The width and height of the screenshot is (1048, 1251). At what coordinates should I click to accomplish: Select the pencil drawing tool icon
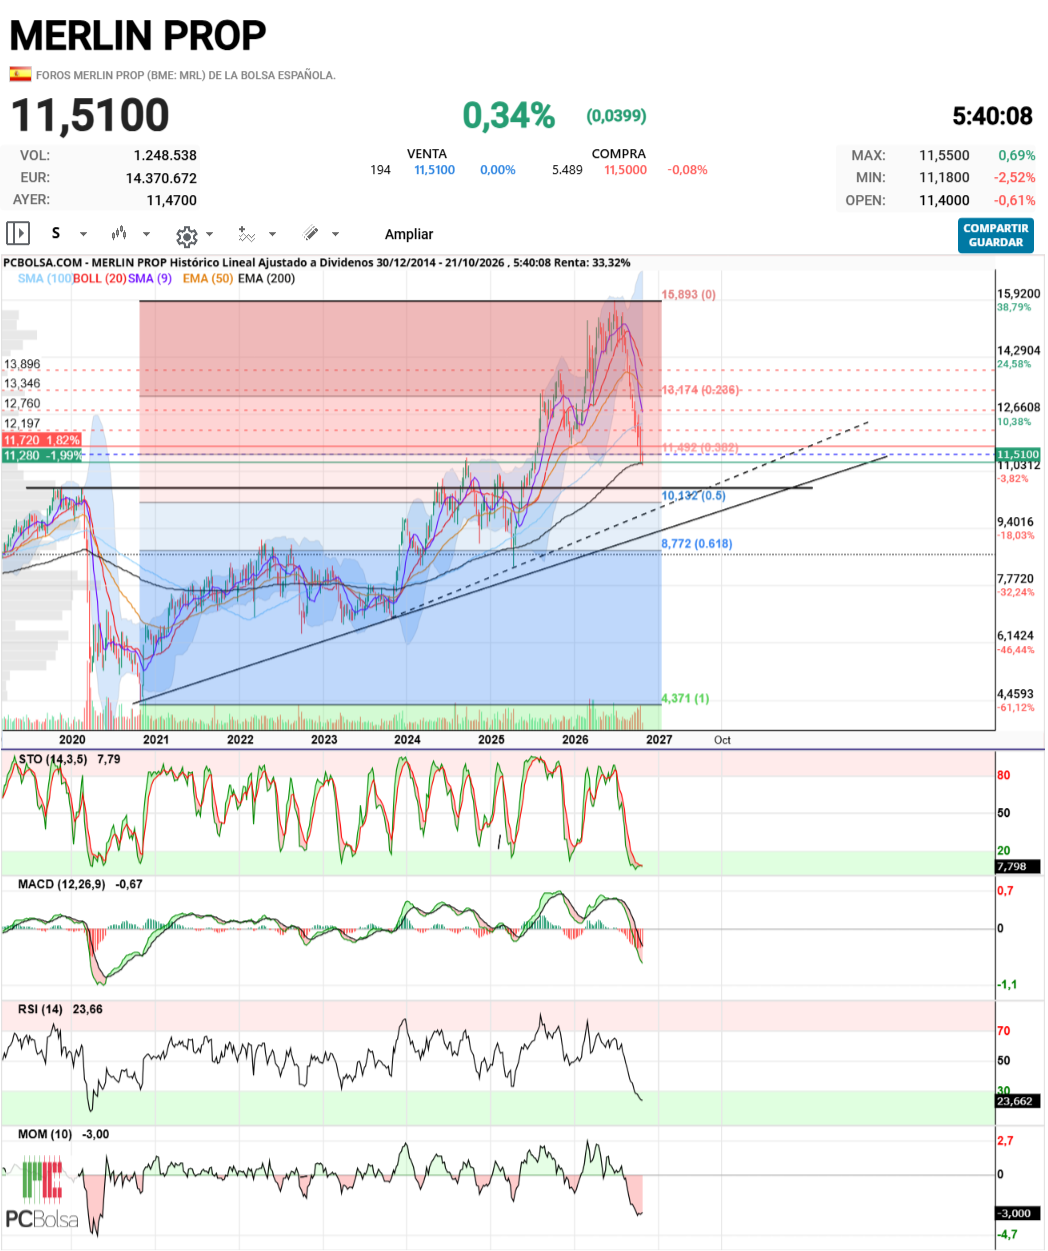click(311, 234)
